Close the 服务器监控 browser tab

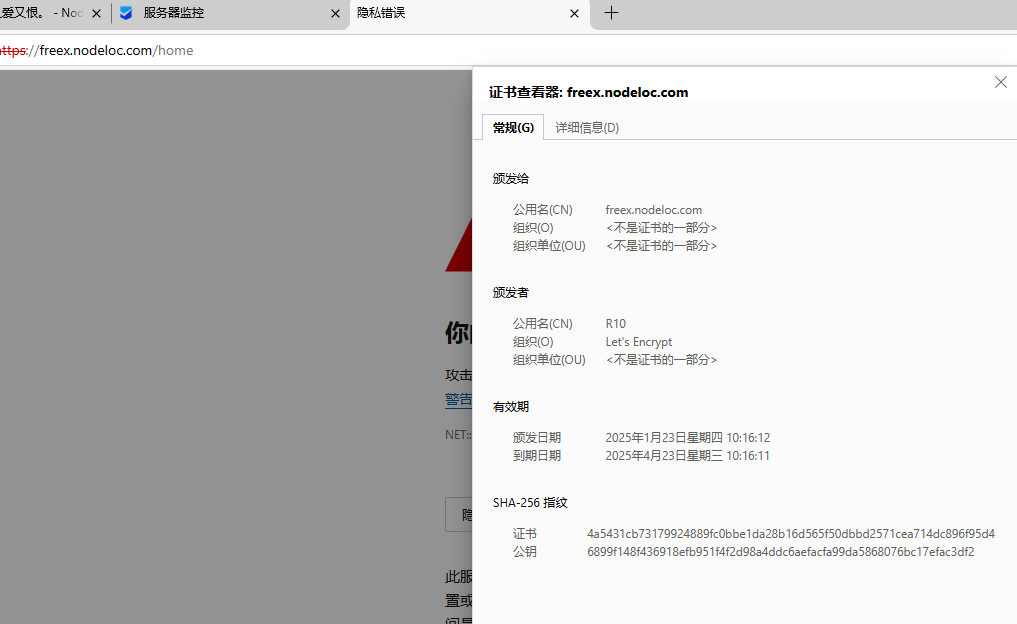tap(335, 14)
